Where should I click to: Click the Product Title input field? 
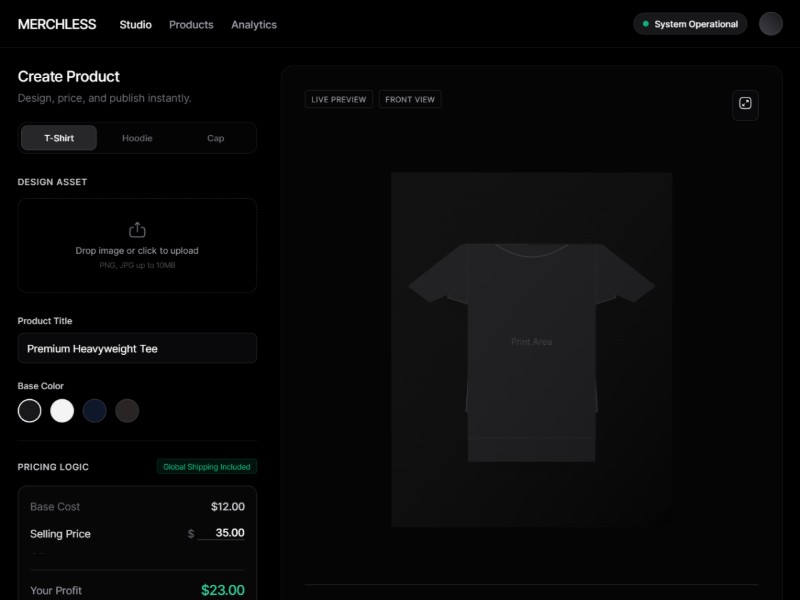click(x=137, y=348)
